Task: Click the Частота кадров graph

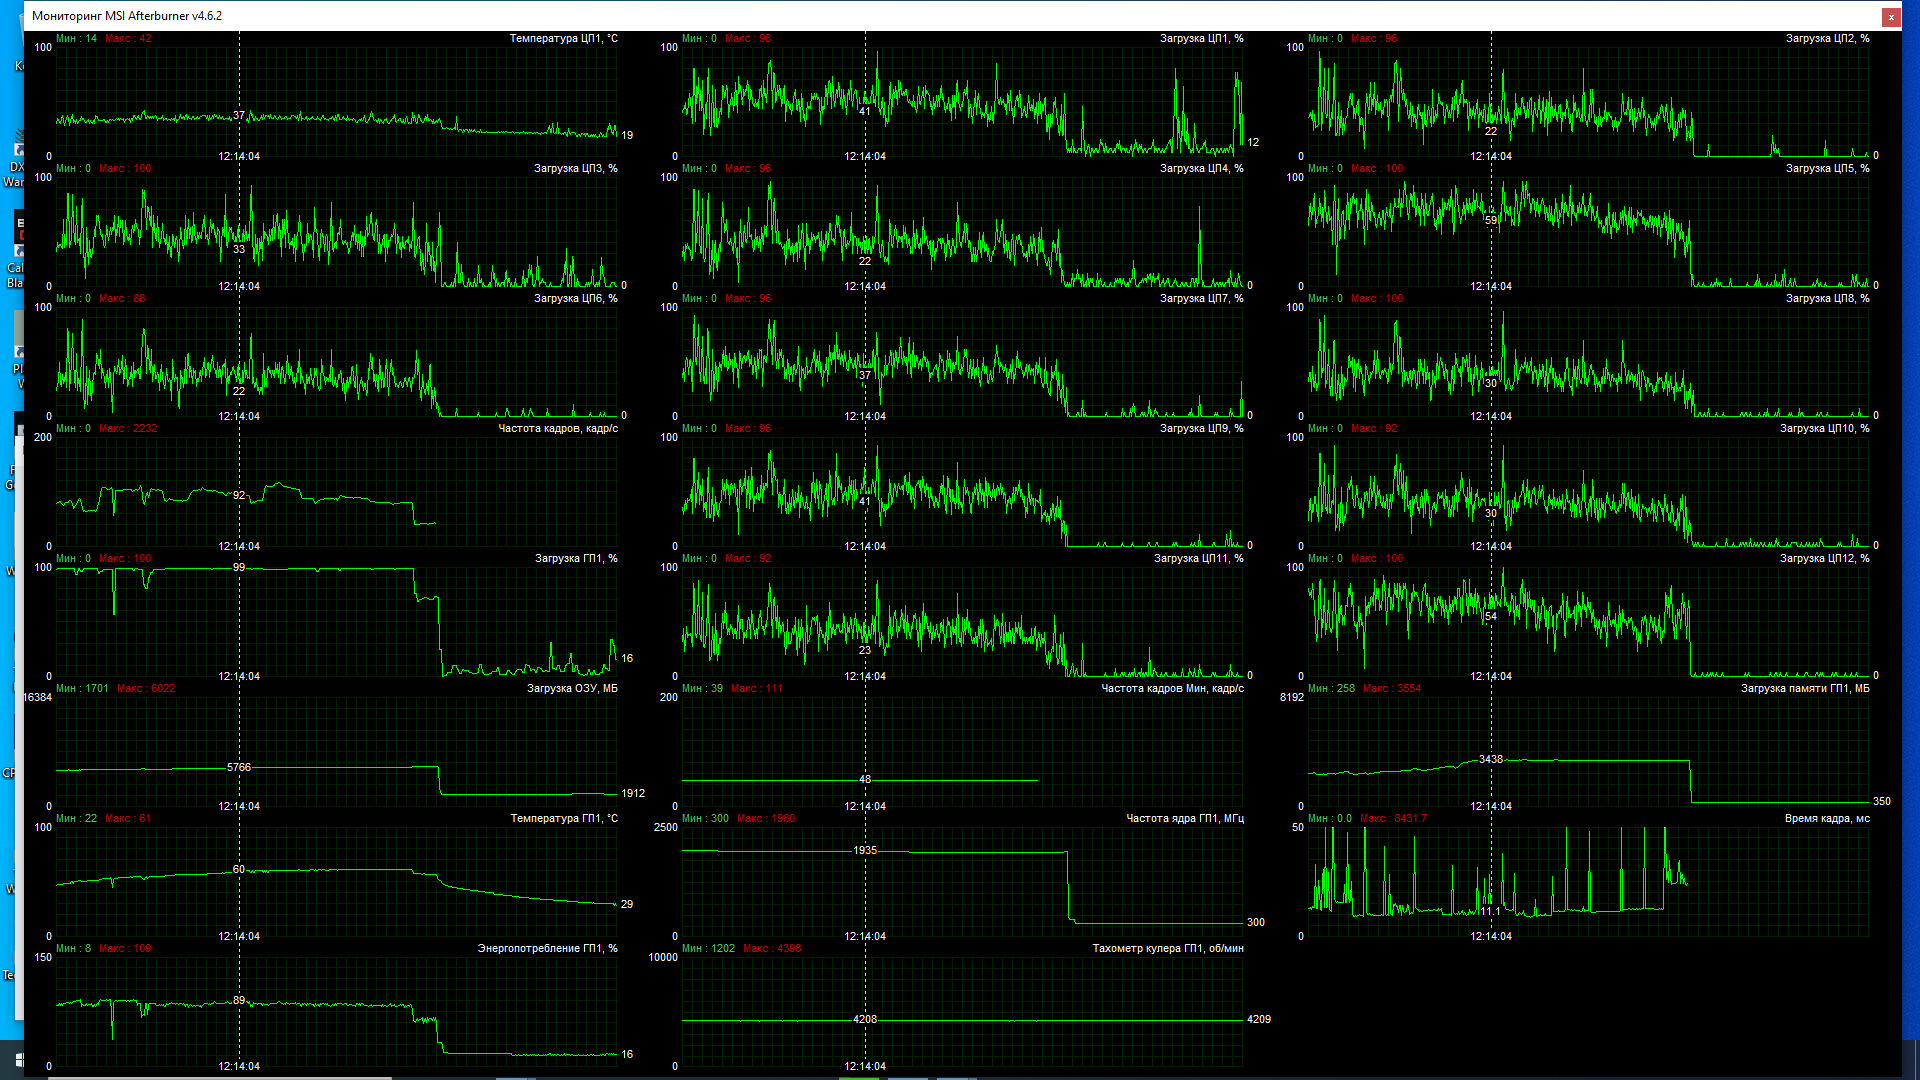Action: tap(336, 490)
